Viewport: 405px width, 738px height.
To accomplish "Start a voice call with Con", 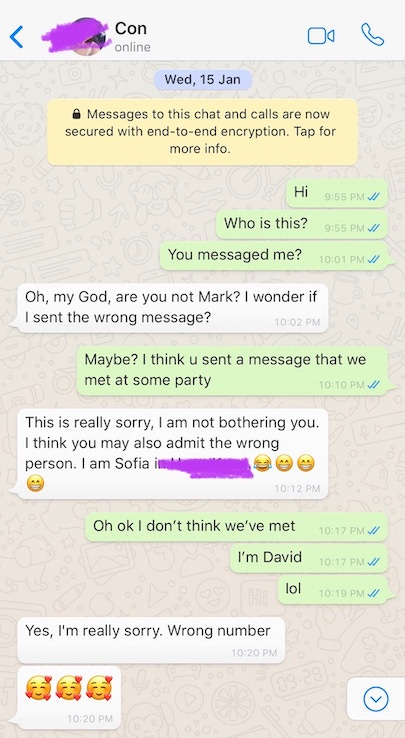I will point(373,35).
